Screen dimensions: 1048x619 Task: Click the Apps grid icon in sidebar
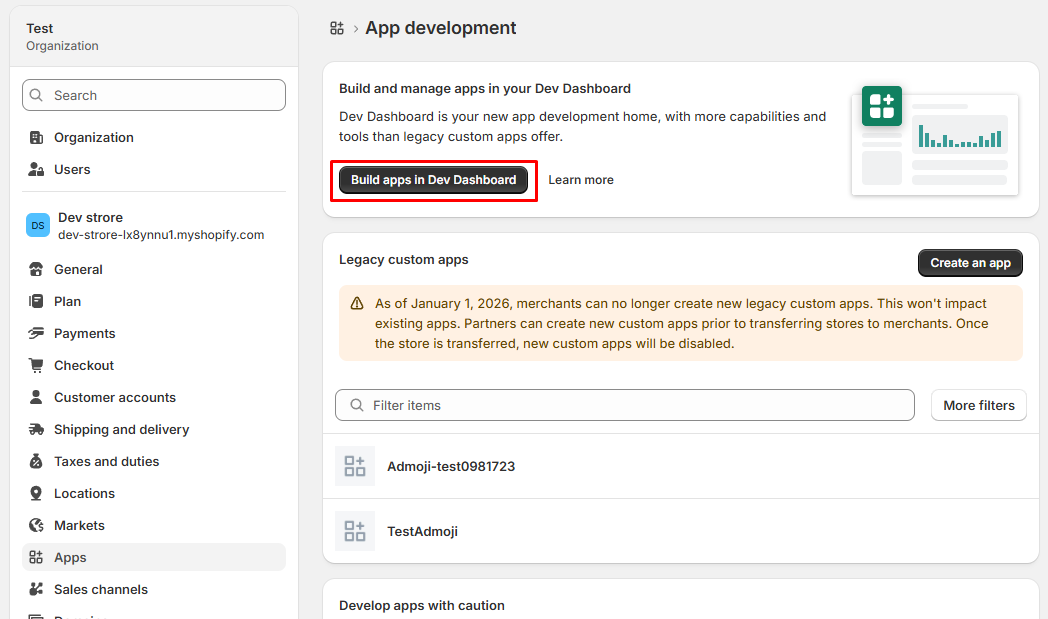tap(36, 558)
